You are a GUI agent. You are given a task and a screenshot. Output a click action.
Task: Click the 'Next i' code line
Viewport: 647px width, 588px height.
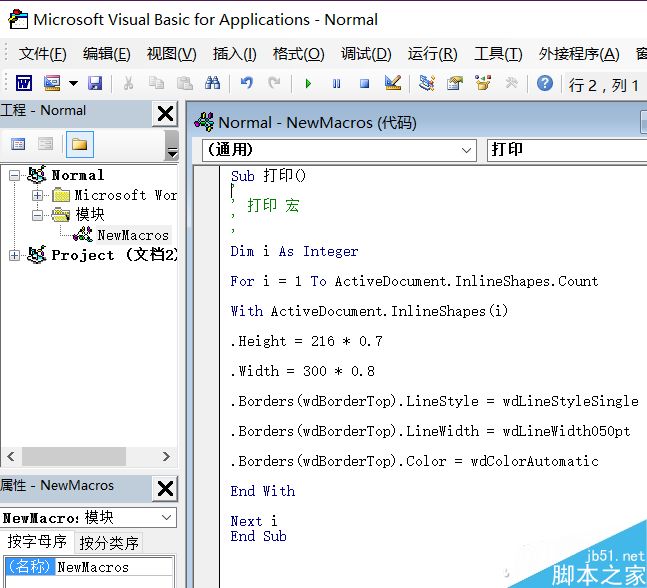[254, 521]
